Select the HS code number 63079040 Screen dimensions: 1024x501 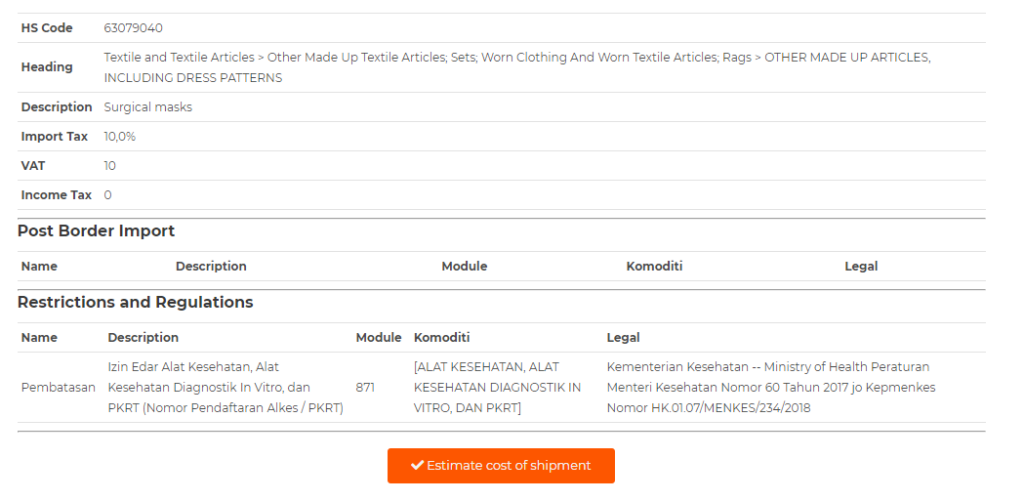134,28
